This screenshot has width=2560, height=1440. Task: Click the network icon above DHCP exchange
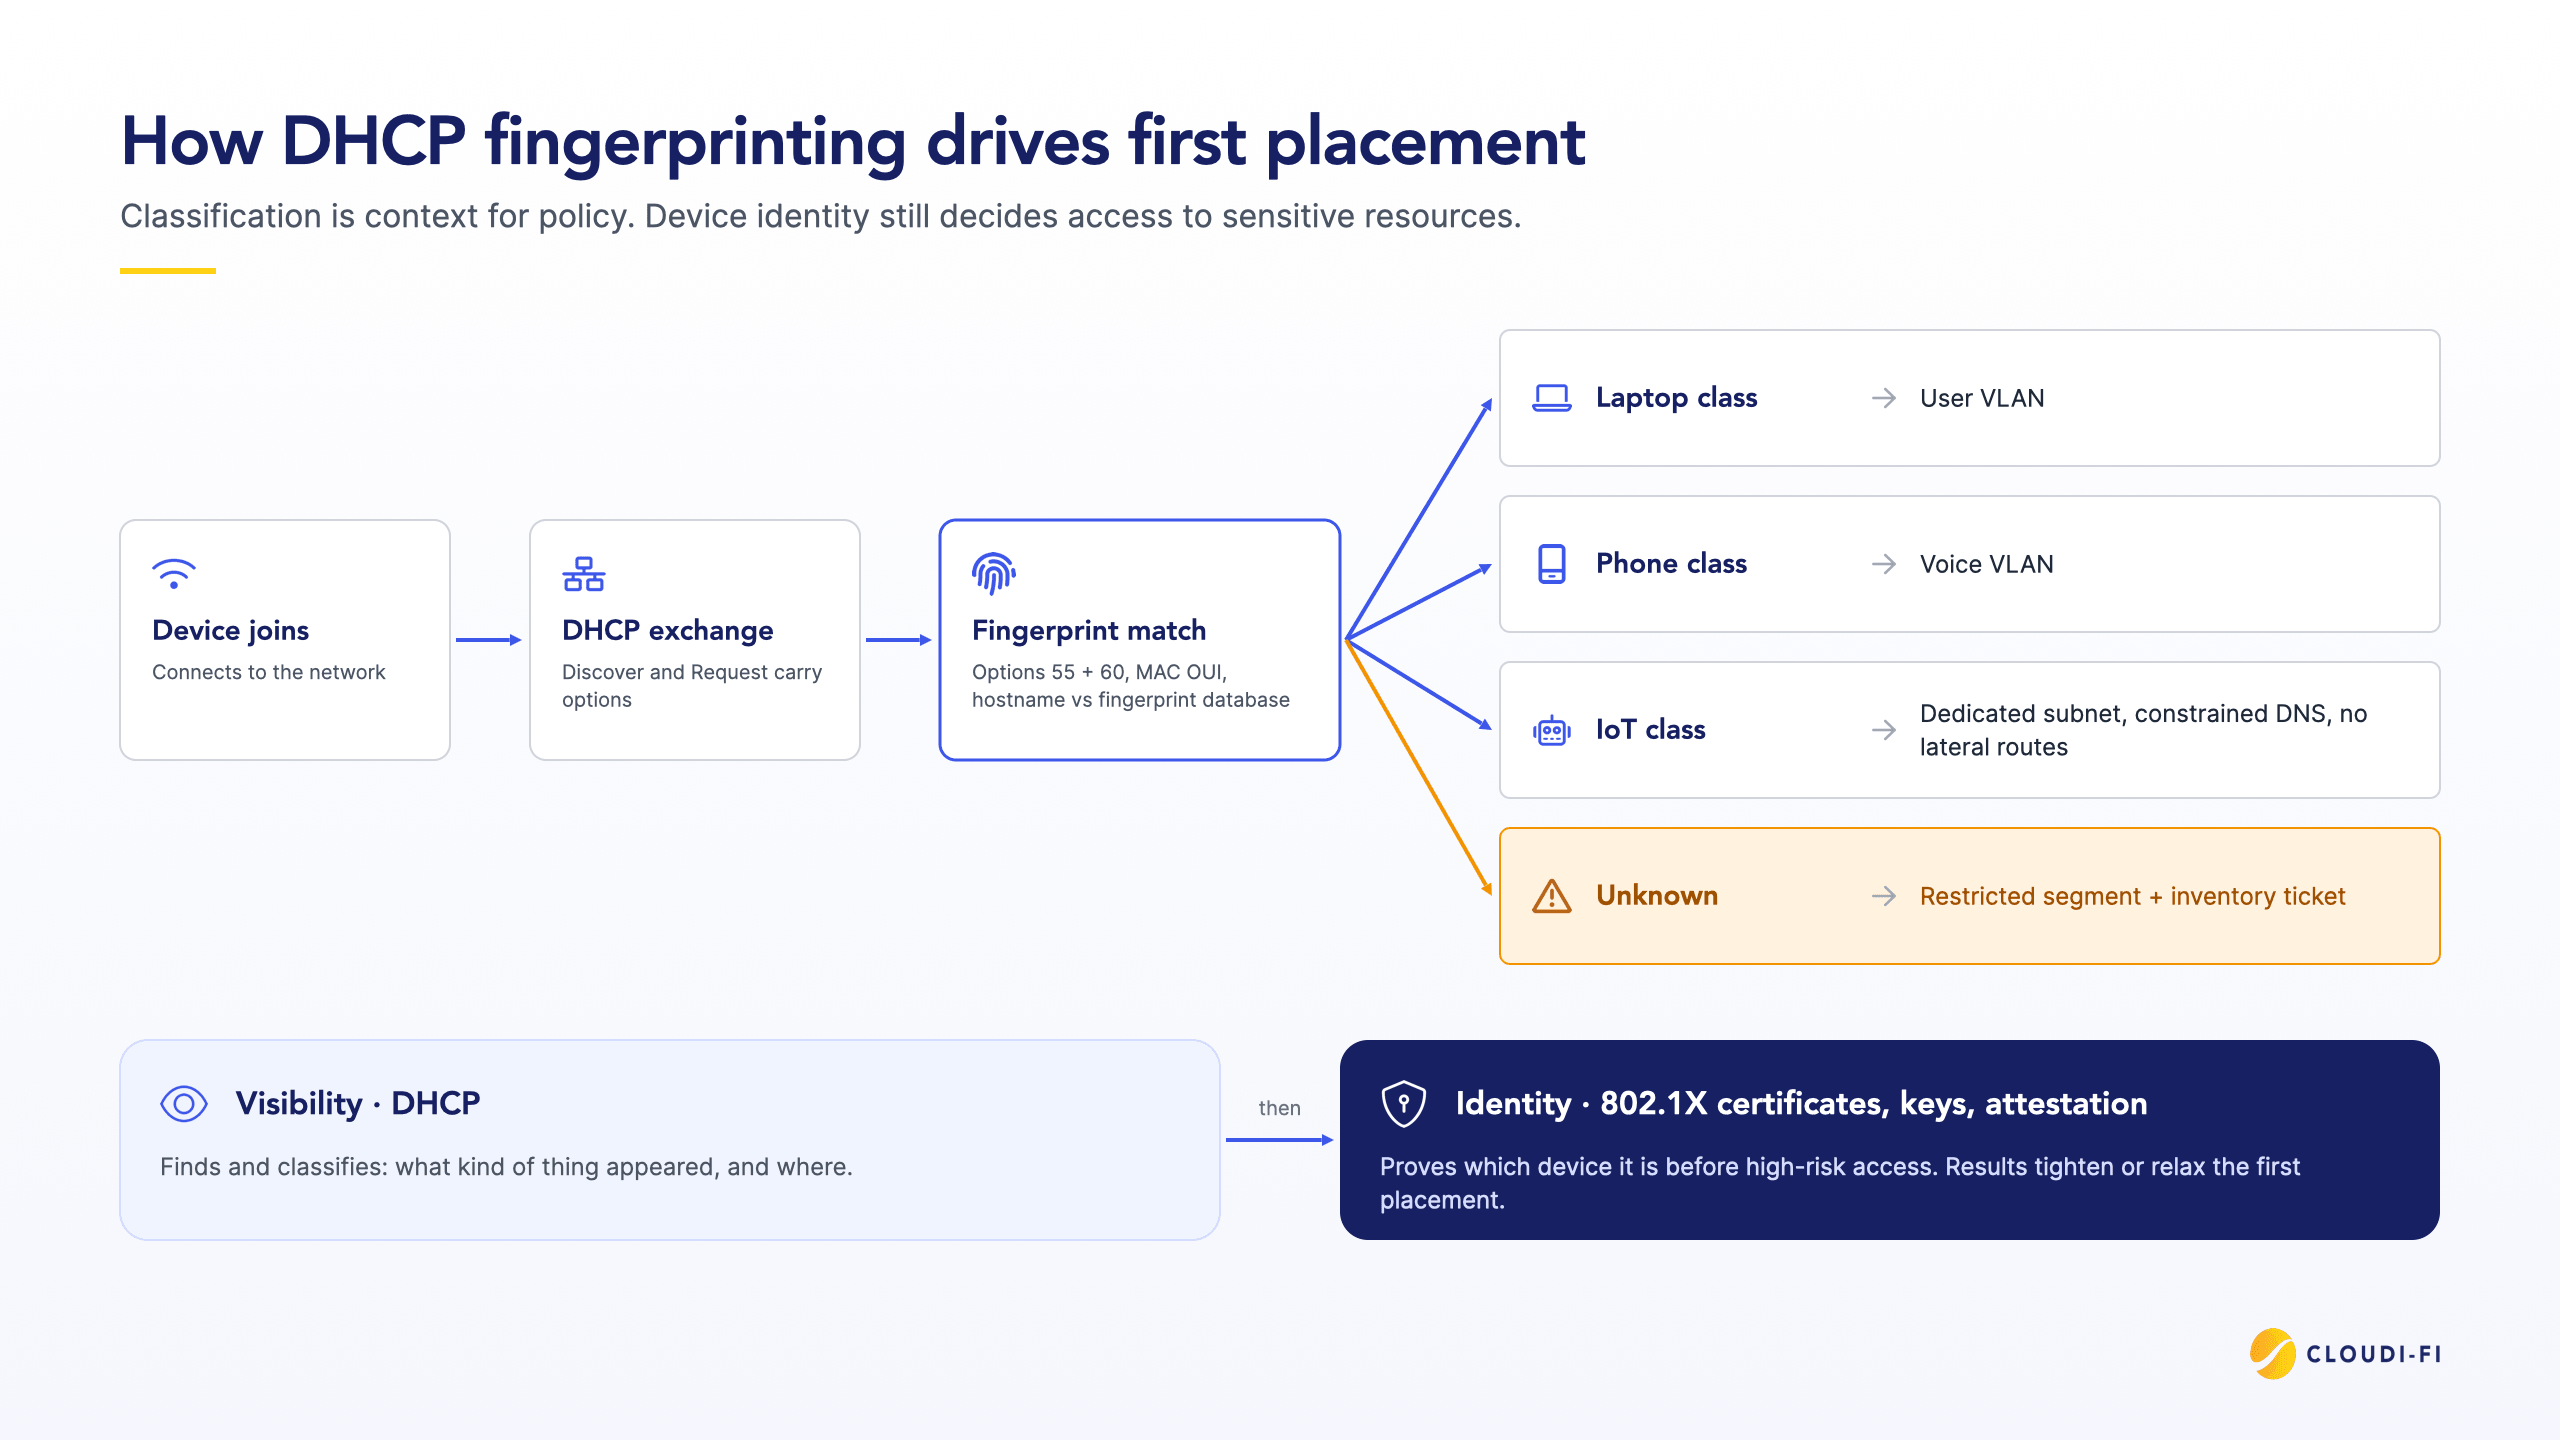(x=584, y=574)
